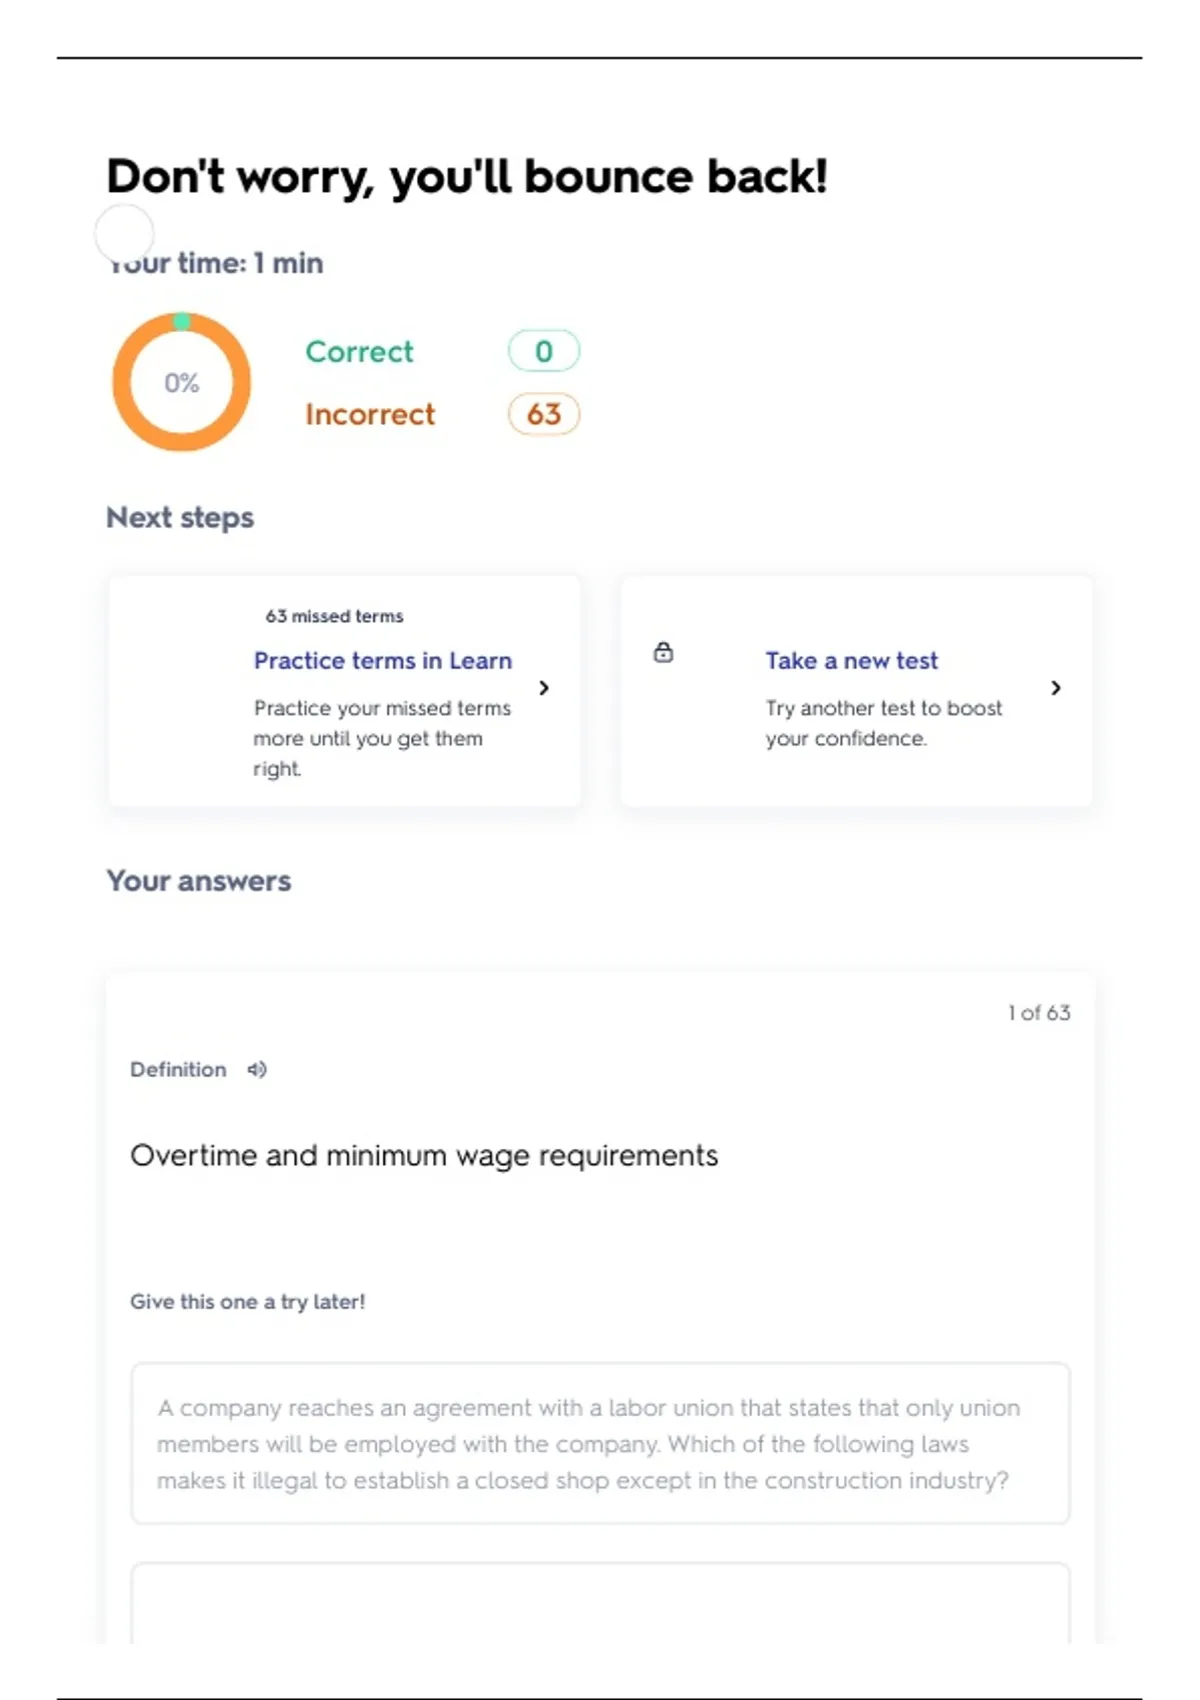
Task: Click the "Definition" label on the answer card
Action: tap(178, 1070)
